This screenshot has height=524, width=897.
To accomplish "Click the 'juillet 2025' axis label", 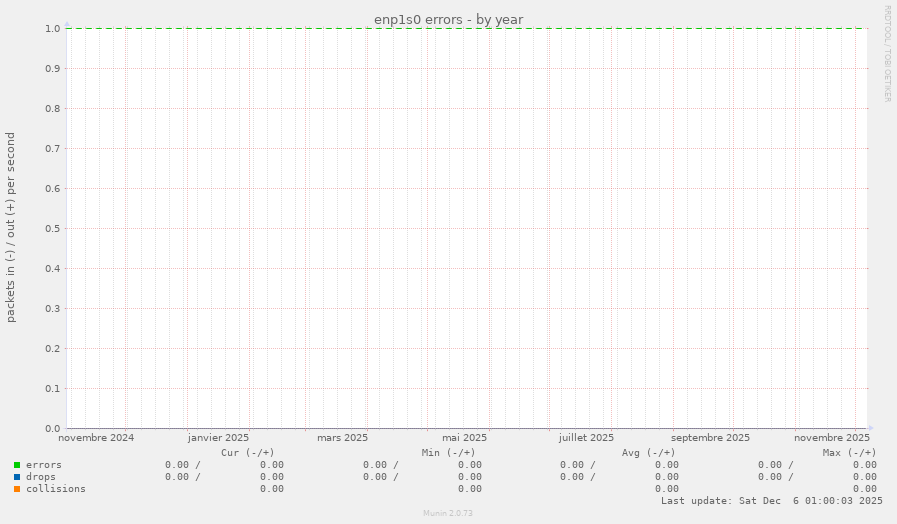I will (x=586, y=438).
